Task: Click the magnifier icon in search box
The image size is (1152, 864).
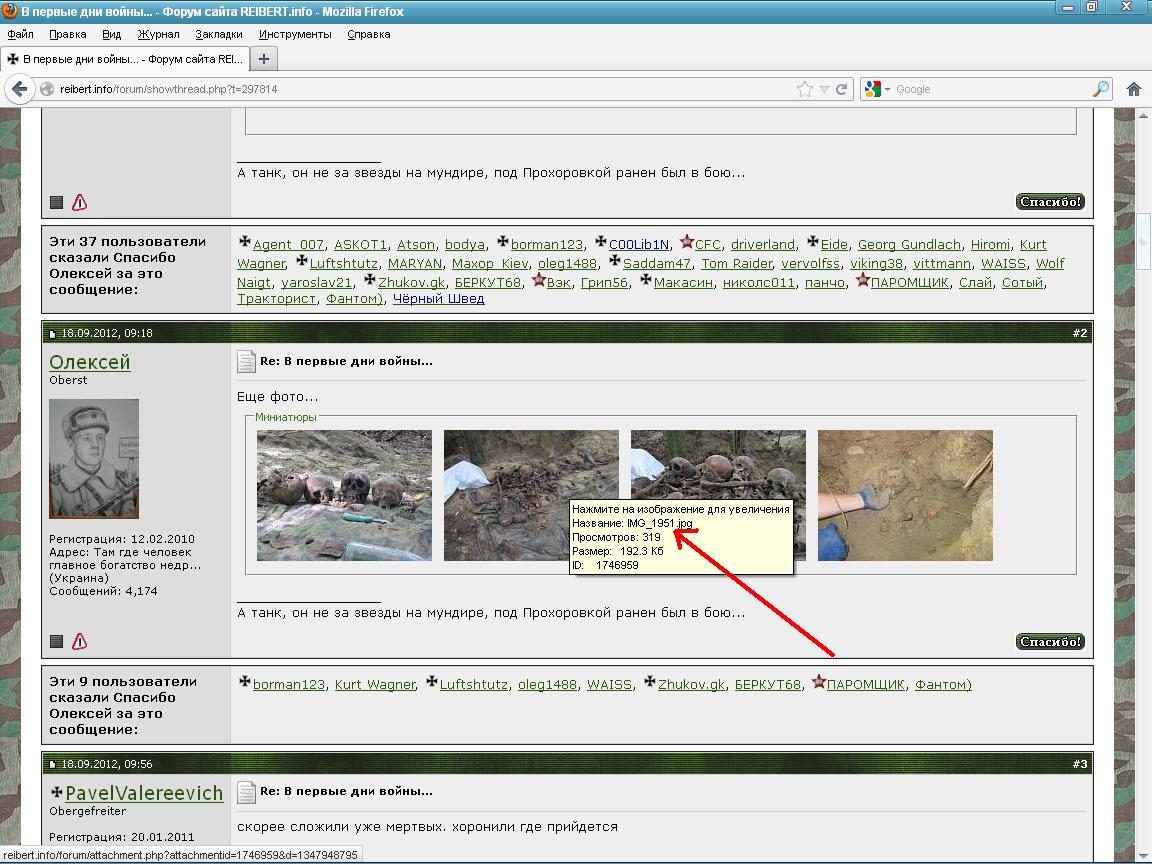Action: point(1100,89)
